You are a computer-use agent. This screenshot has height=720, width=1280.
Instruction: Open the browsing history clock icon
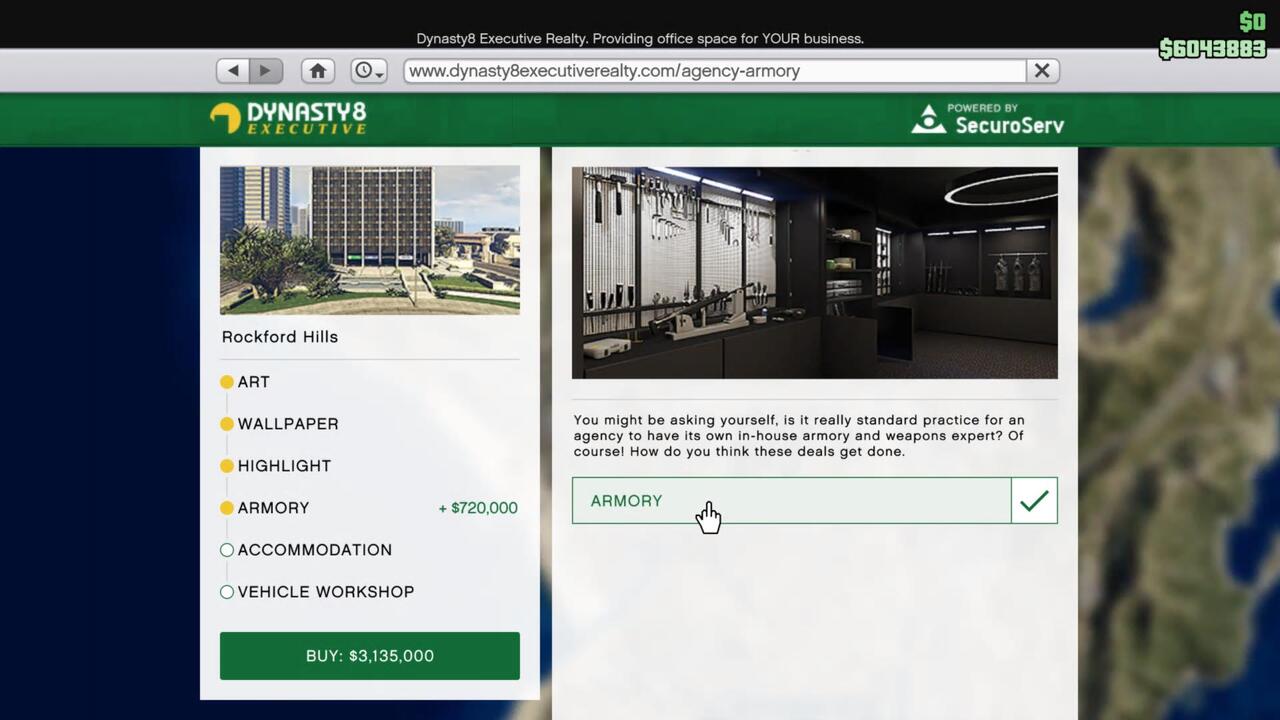pos(362,70)
